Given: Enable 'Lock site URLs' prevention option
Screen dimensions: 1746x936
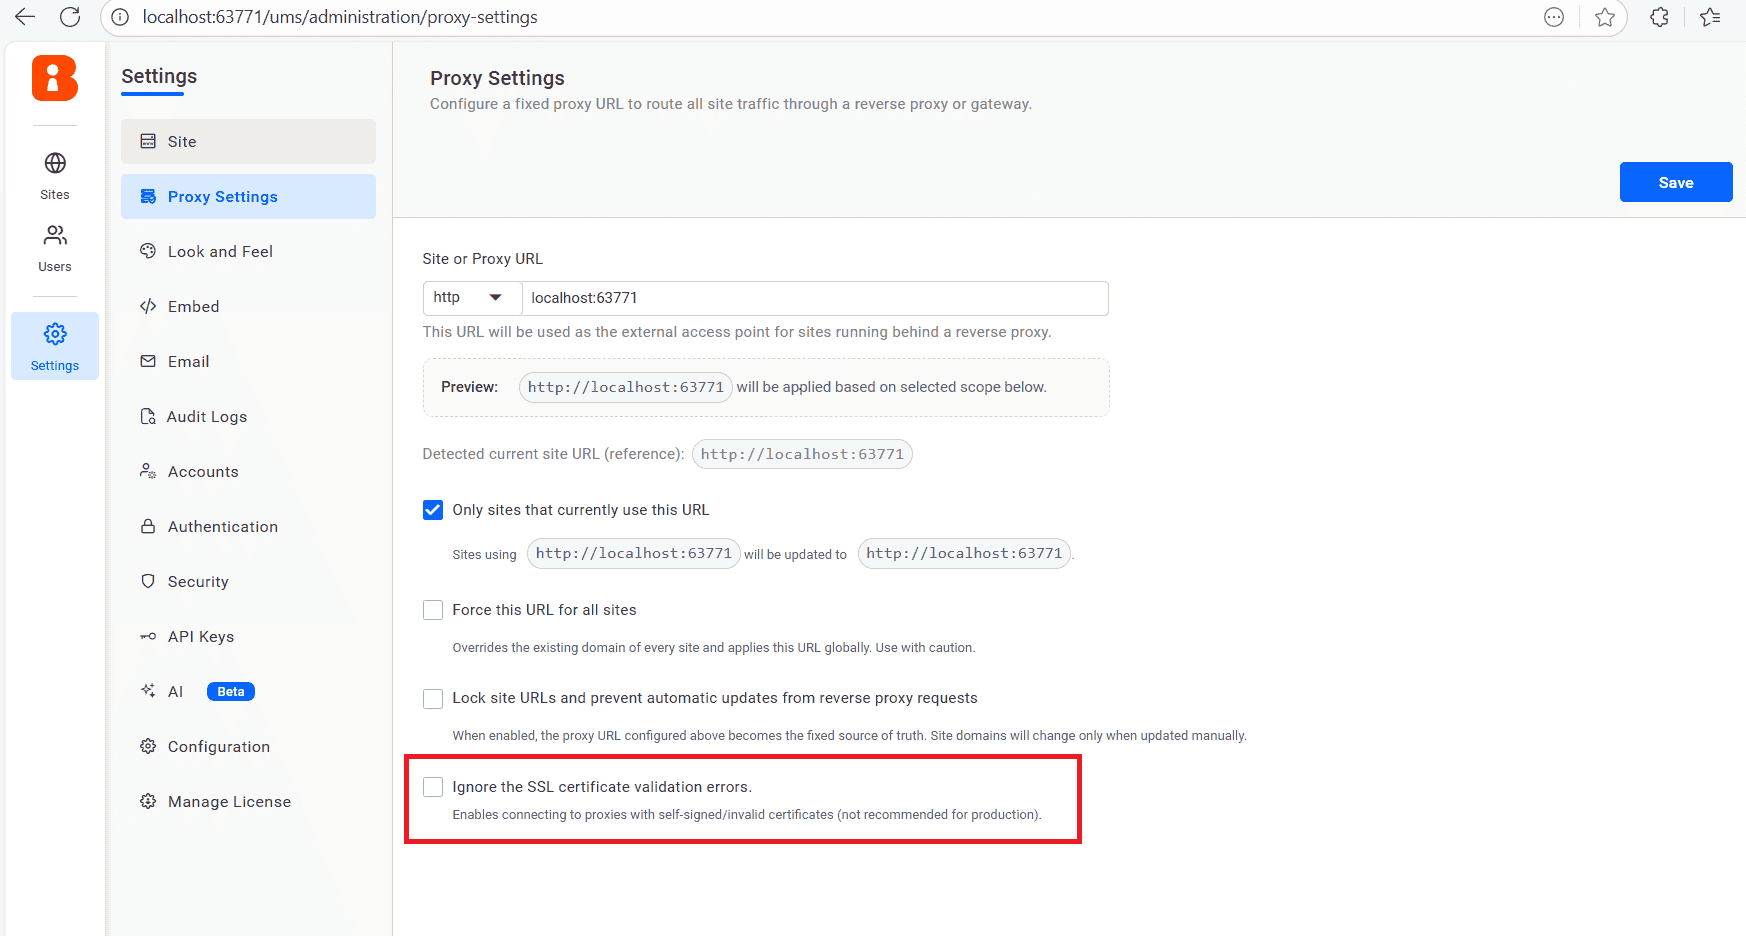Looking at the screenshot, I should tap(432, 698).
